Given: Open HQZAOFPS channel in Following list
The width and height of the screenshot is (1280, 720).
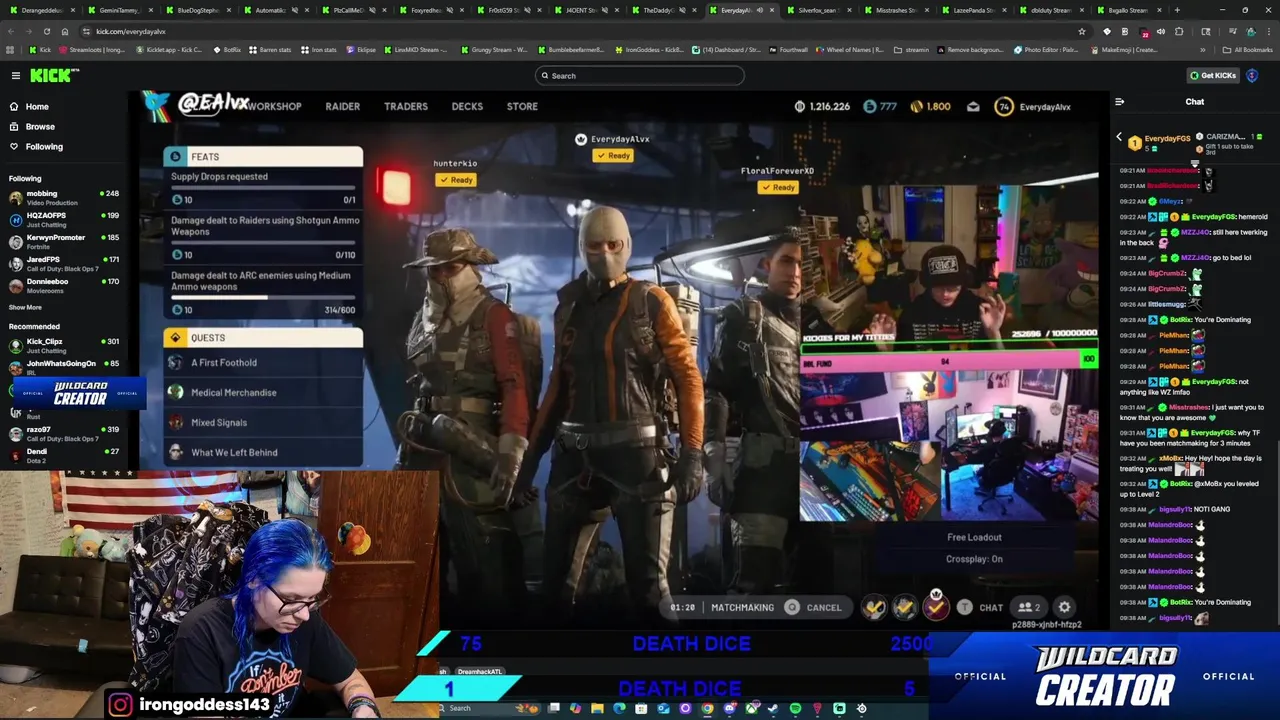Looking at the screenshot, I should coord(63,219).
